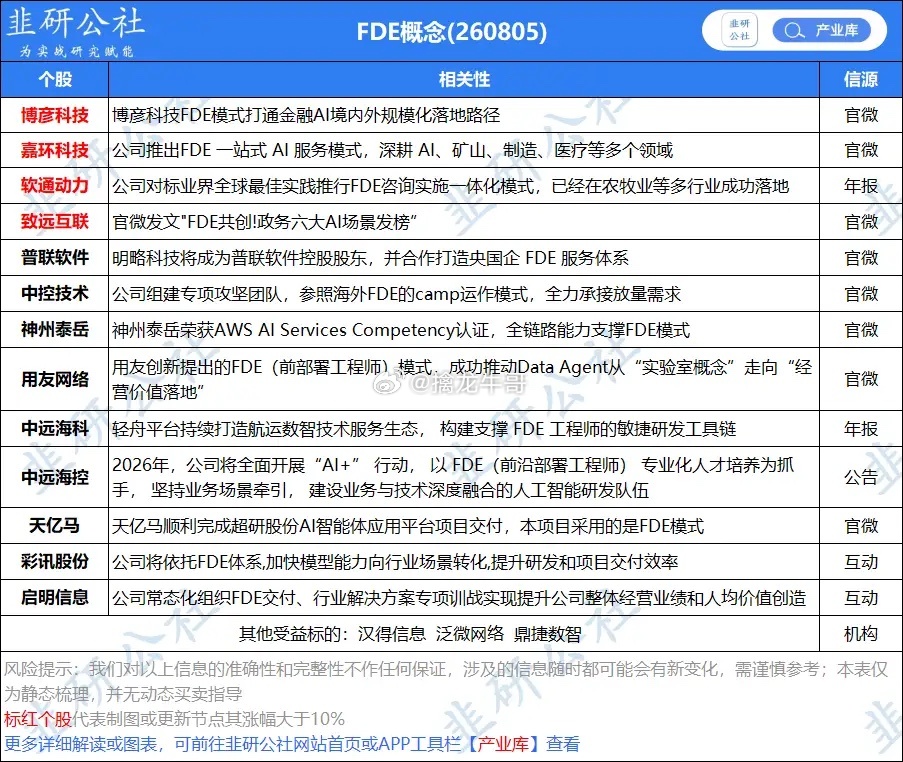Click stock name 启明信息

pyautogui.click(x=55, y=597)
